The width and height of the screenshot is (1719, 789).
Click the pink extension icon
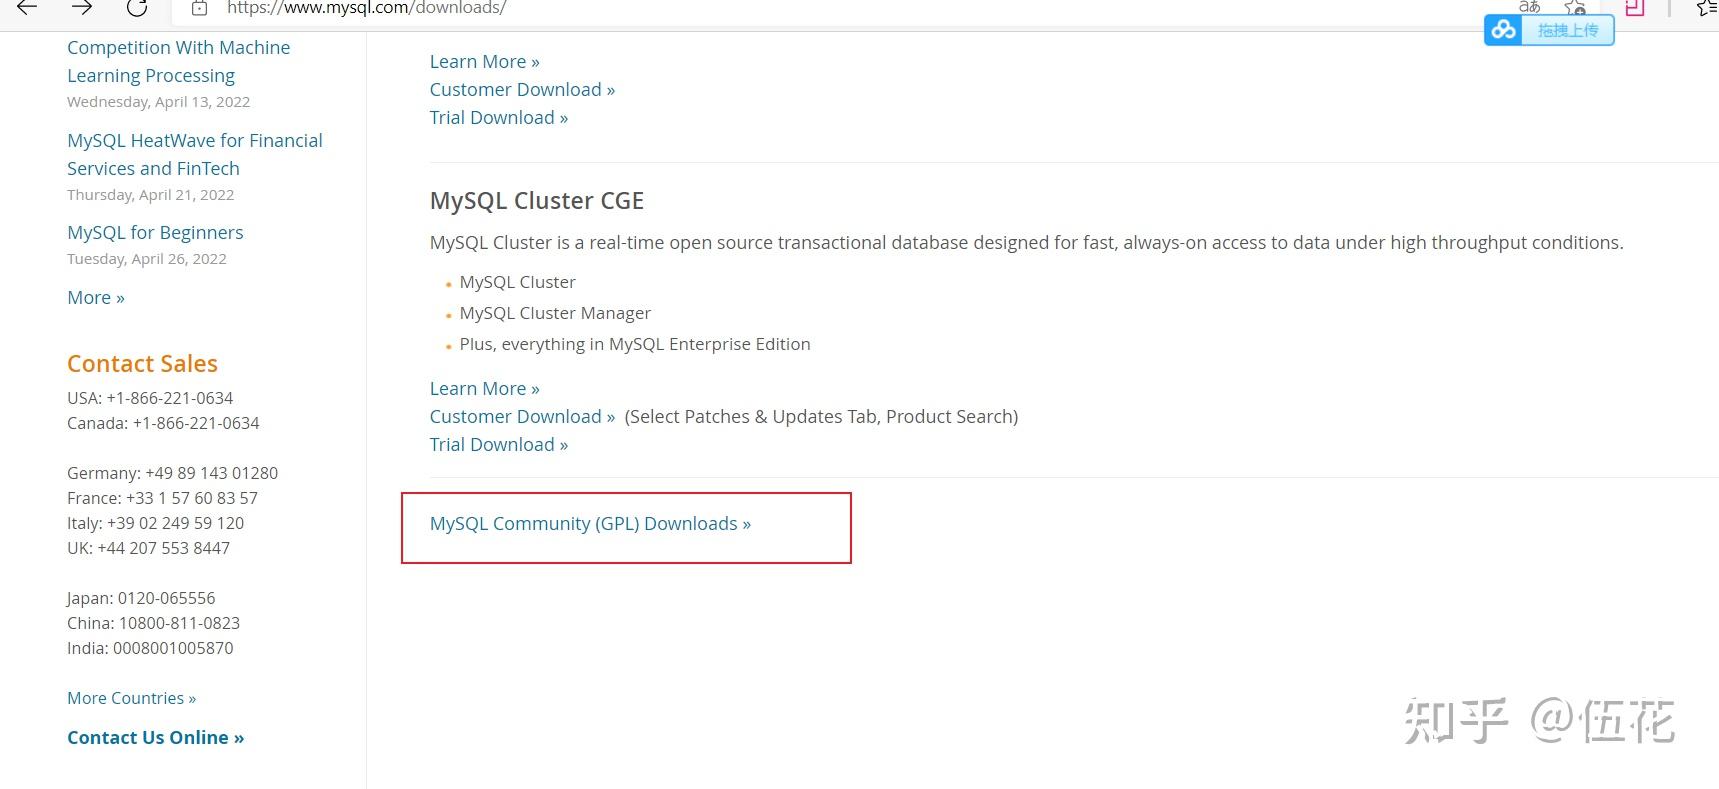[x=1634, y=8]
